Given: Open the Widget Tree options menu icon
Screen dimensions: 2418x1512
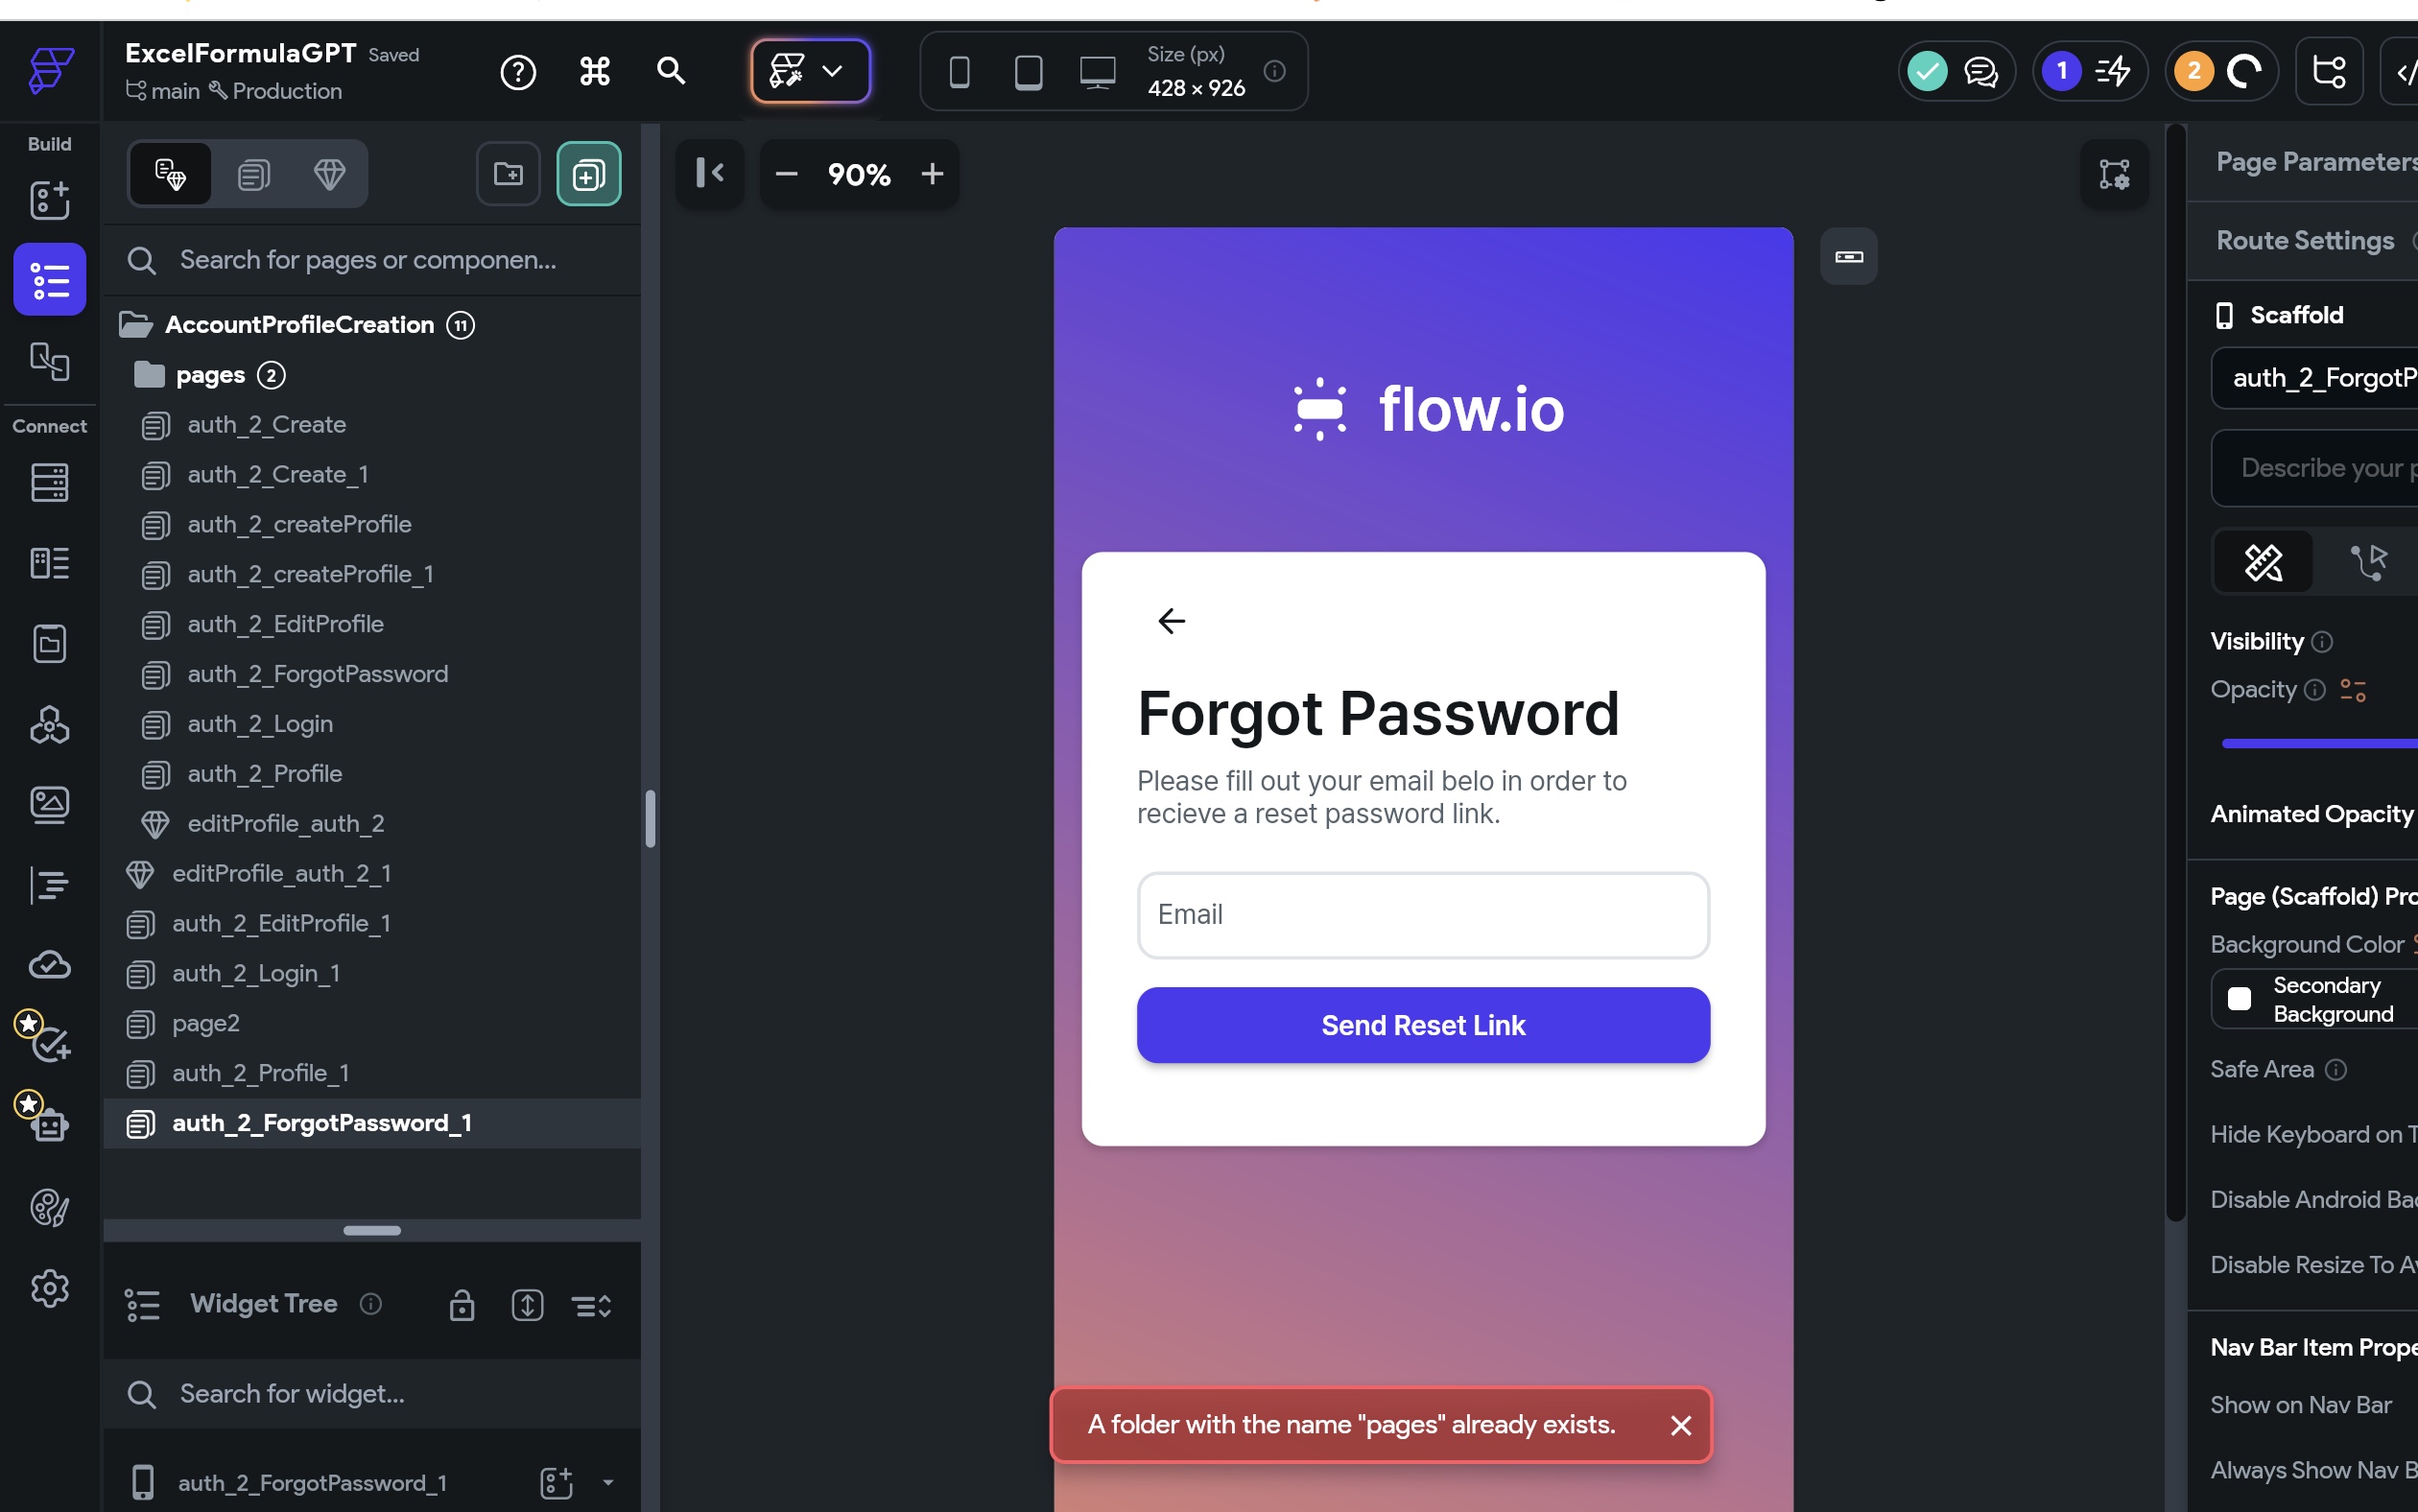Looking at the screenshot, I should [x=591, y=1305].
